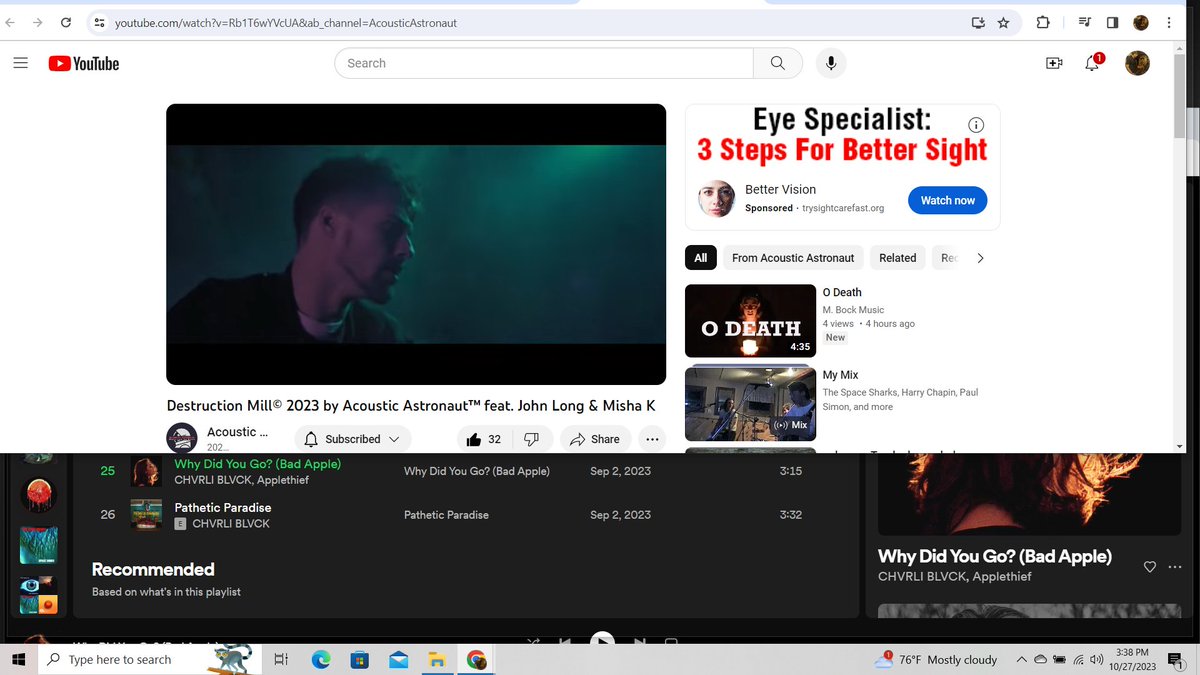Open the Windows Start menu
The height and width of the screenshot is (675, 1200).
18,660
